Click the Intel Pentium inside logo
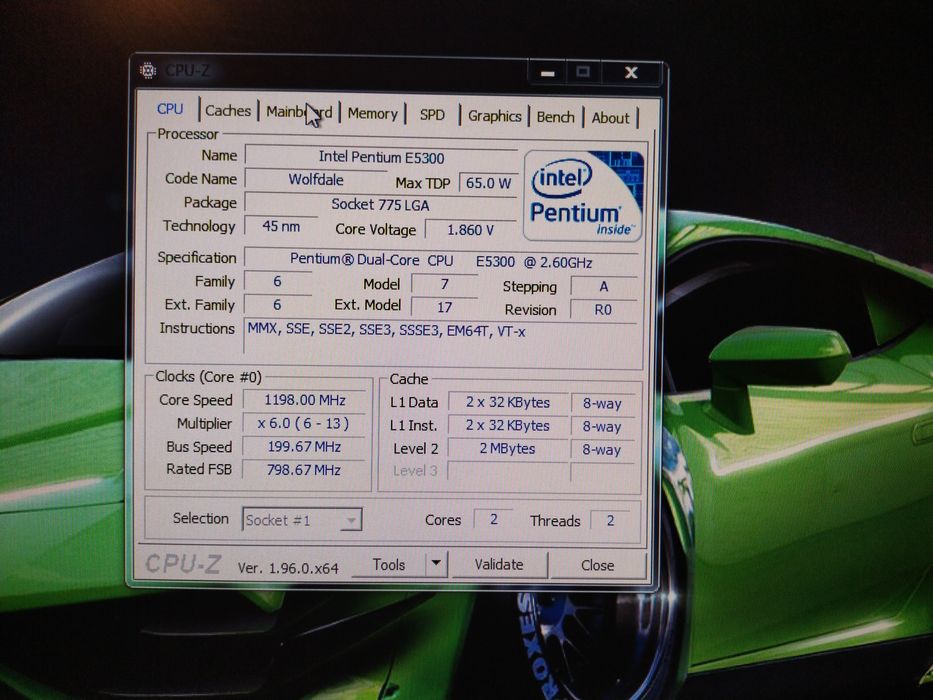This screenshot has height=700, width=933. click(x=583, y=195)
